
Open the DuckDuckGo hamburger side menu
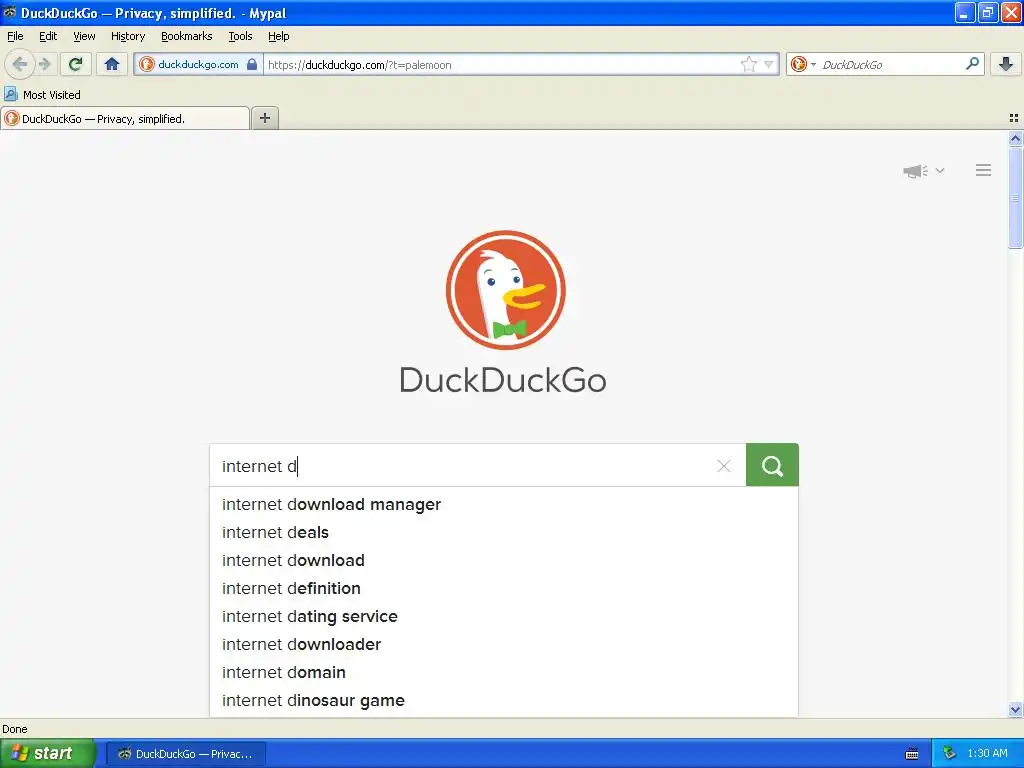pos(984,170)
